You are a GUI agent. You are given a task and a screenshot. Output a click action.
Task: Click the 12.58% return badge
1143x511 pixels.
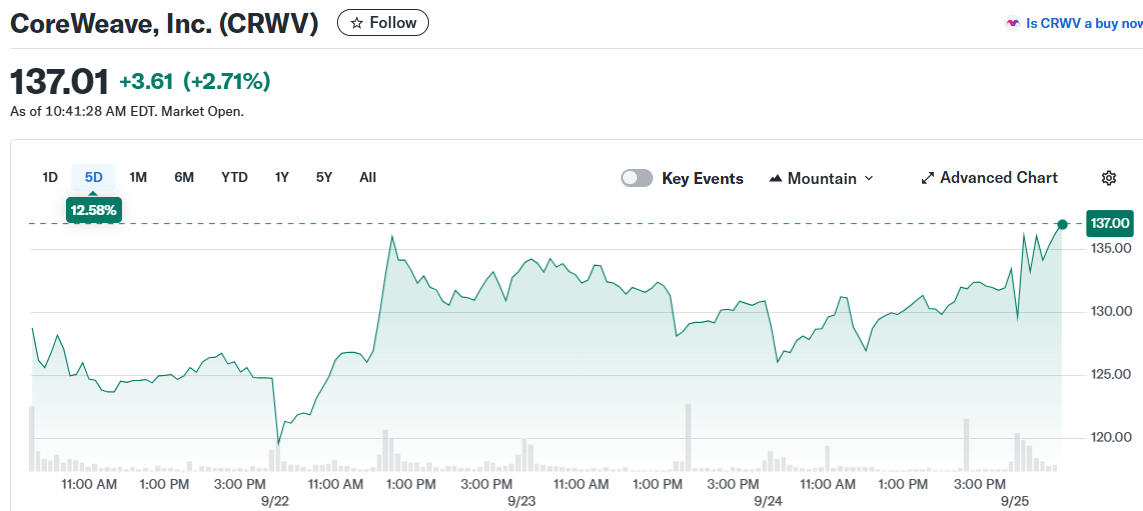coord(93,211)
